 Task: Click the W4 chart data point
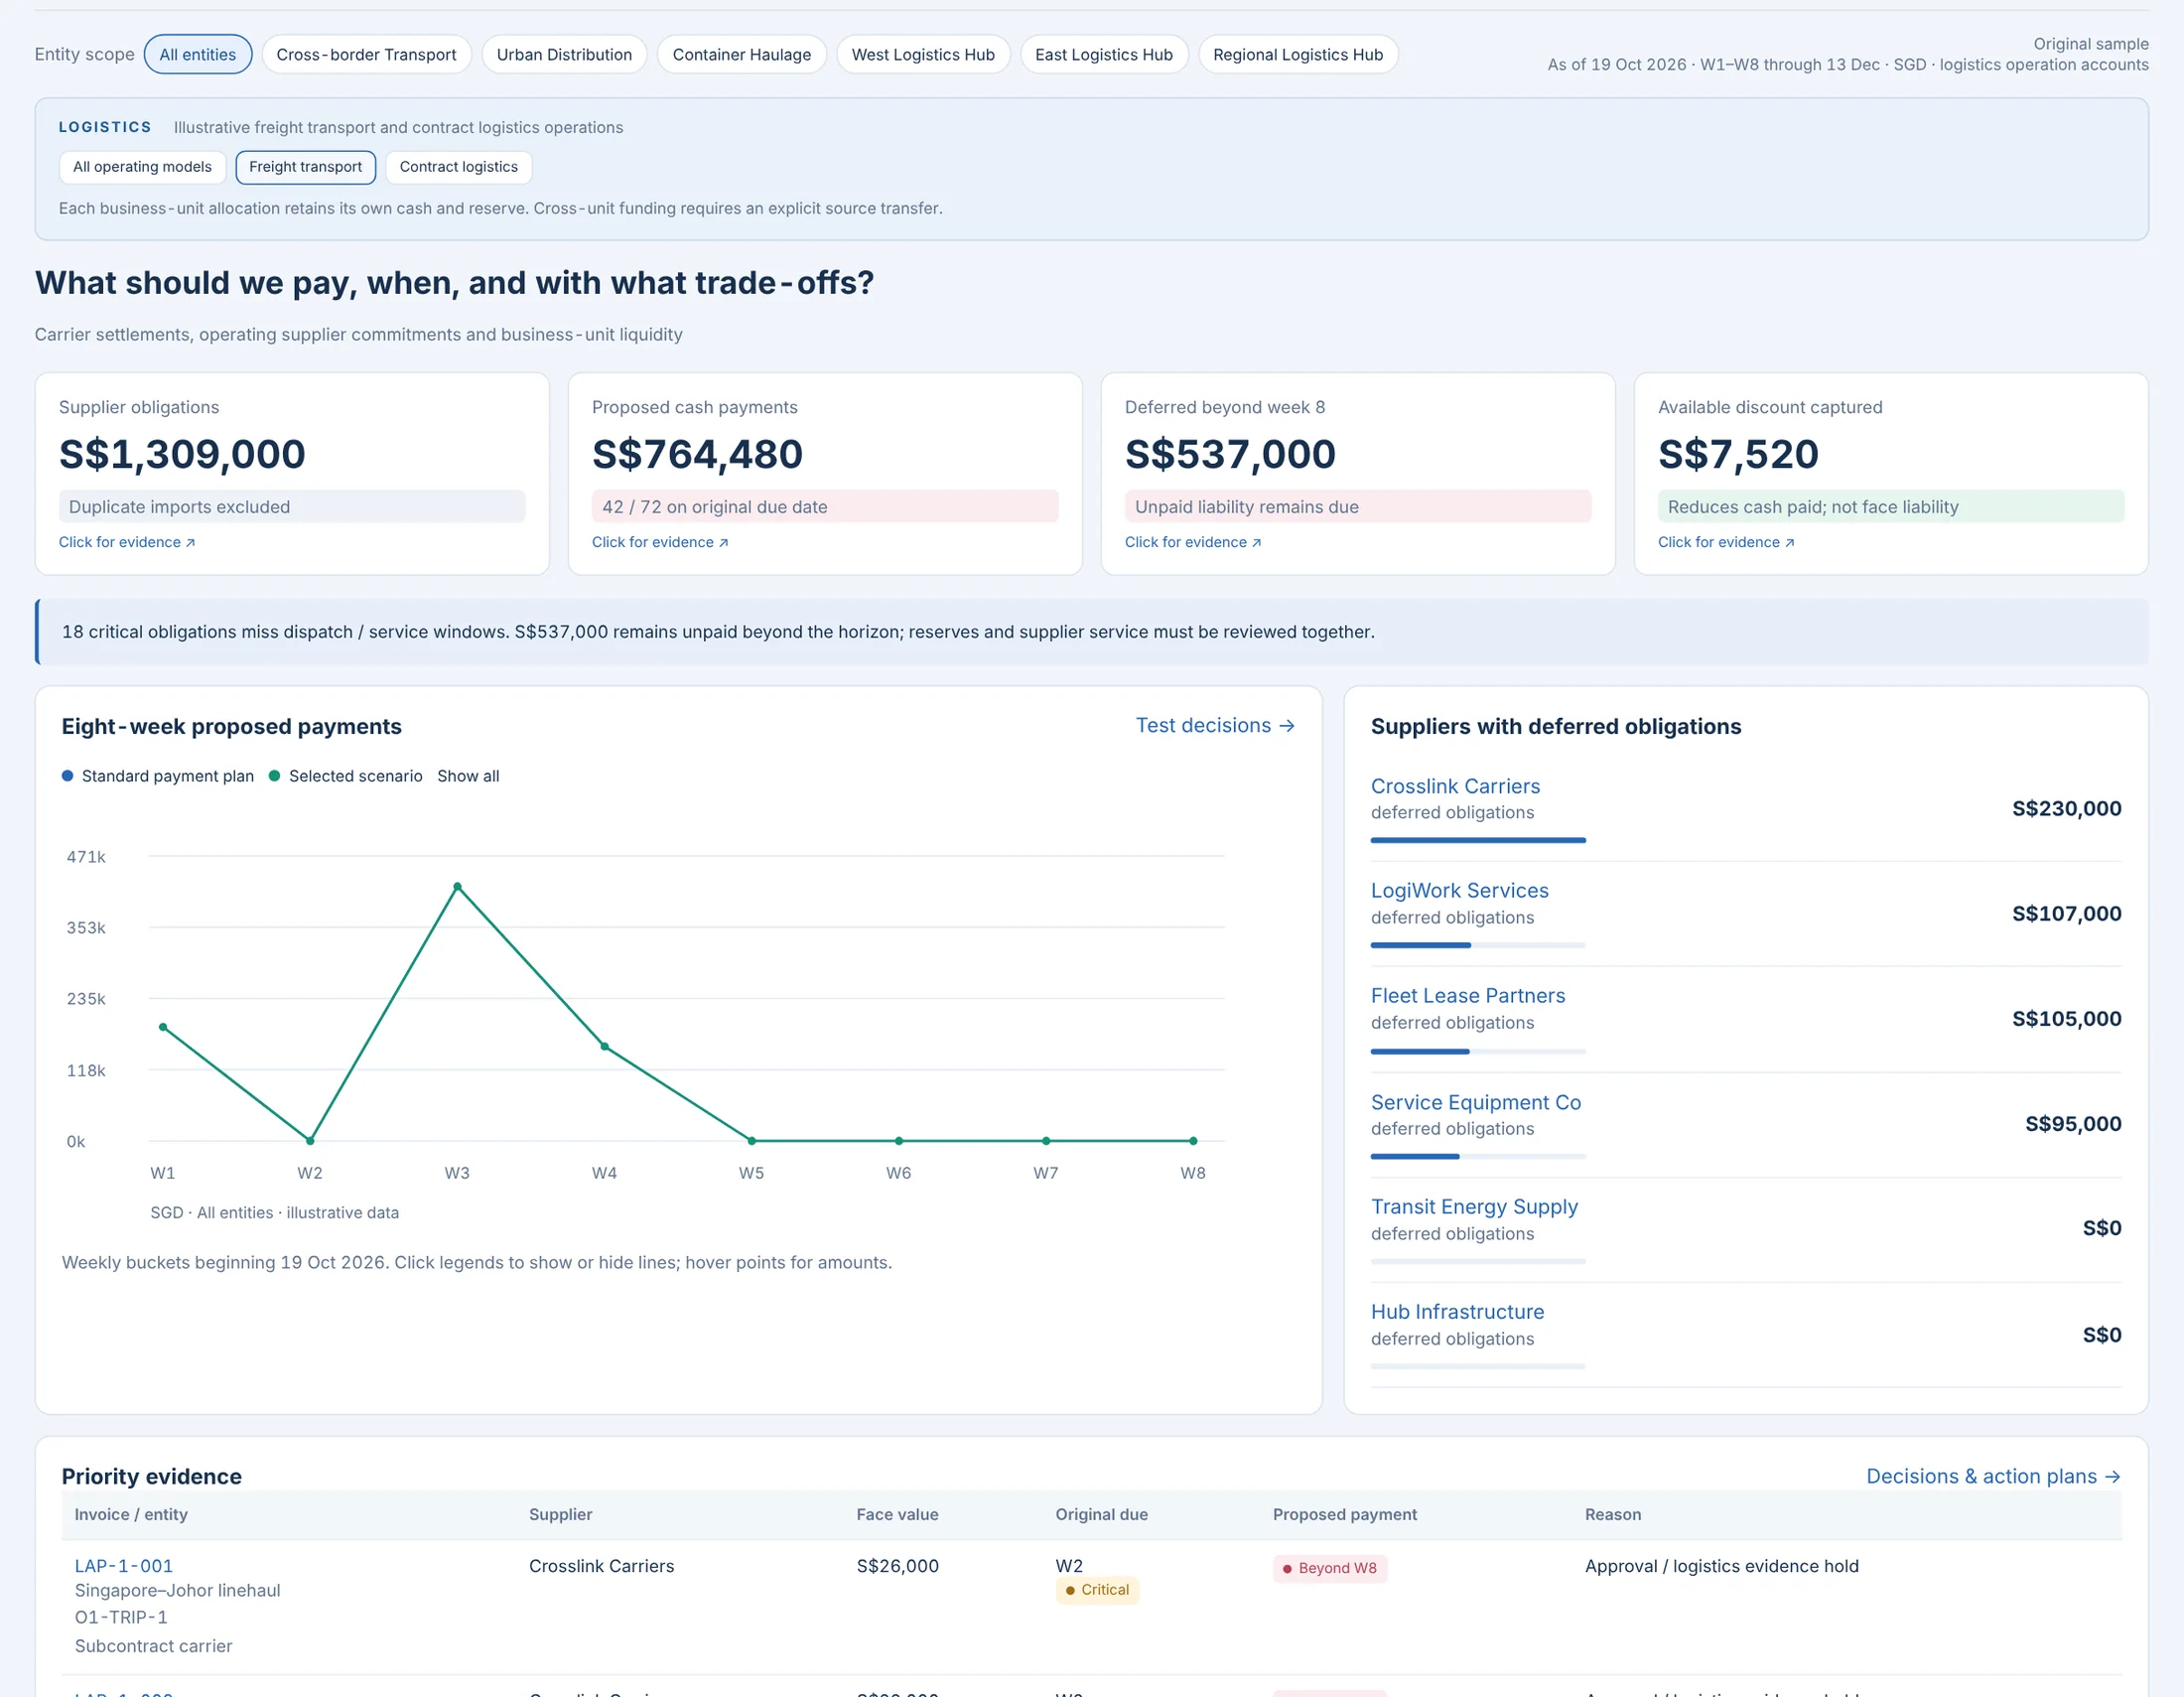tap(604, 1047)
